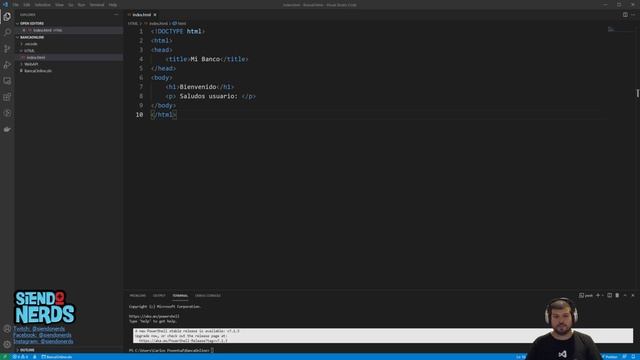Close the terminal panel
640x360 pixels.
(633, 295)
